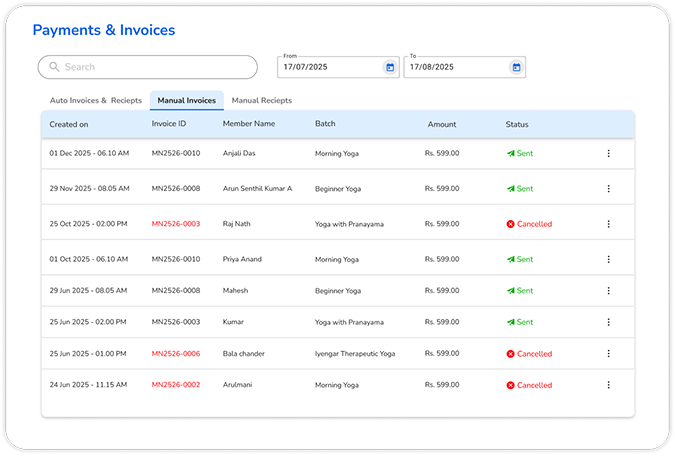Viewport: 675px width, 456px height.
Task: Open more options for Priya Anand invoice
Action: (x=608, y=259)
